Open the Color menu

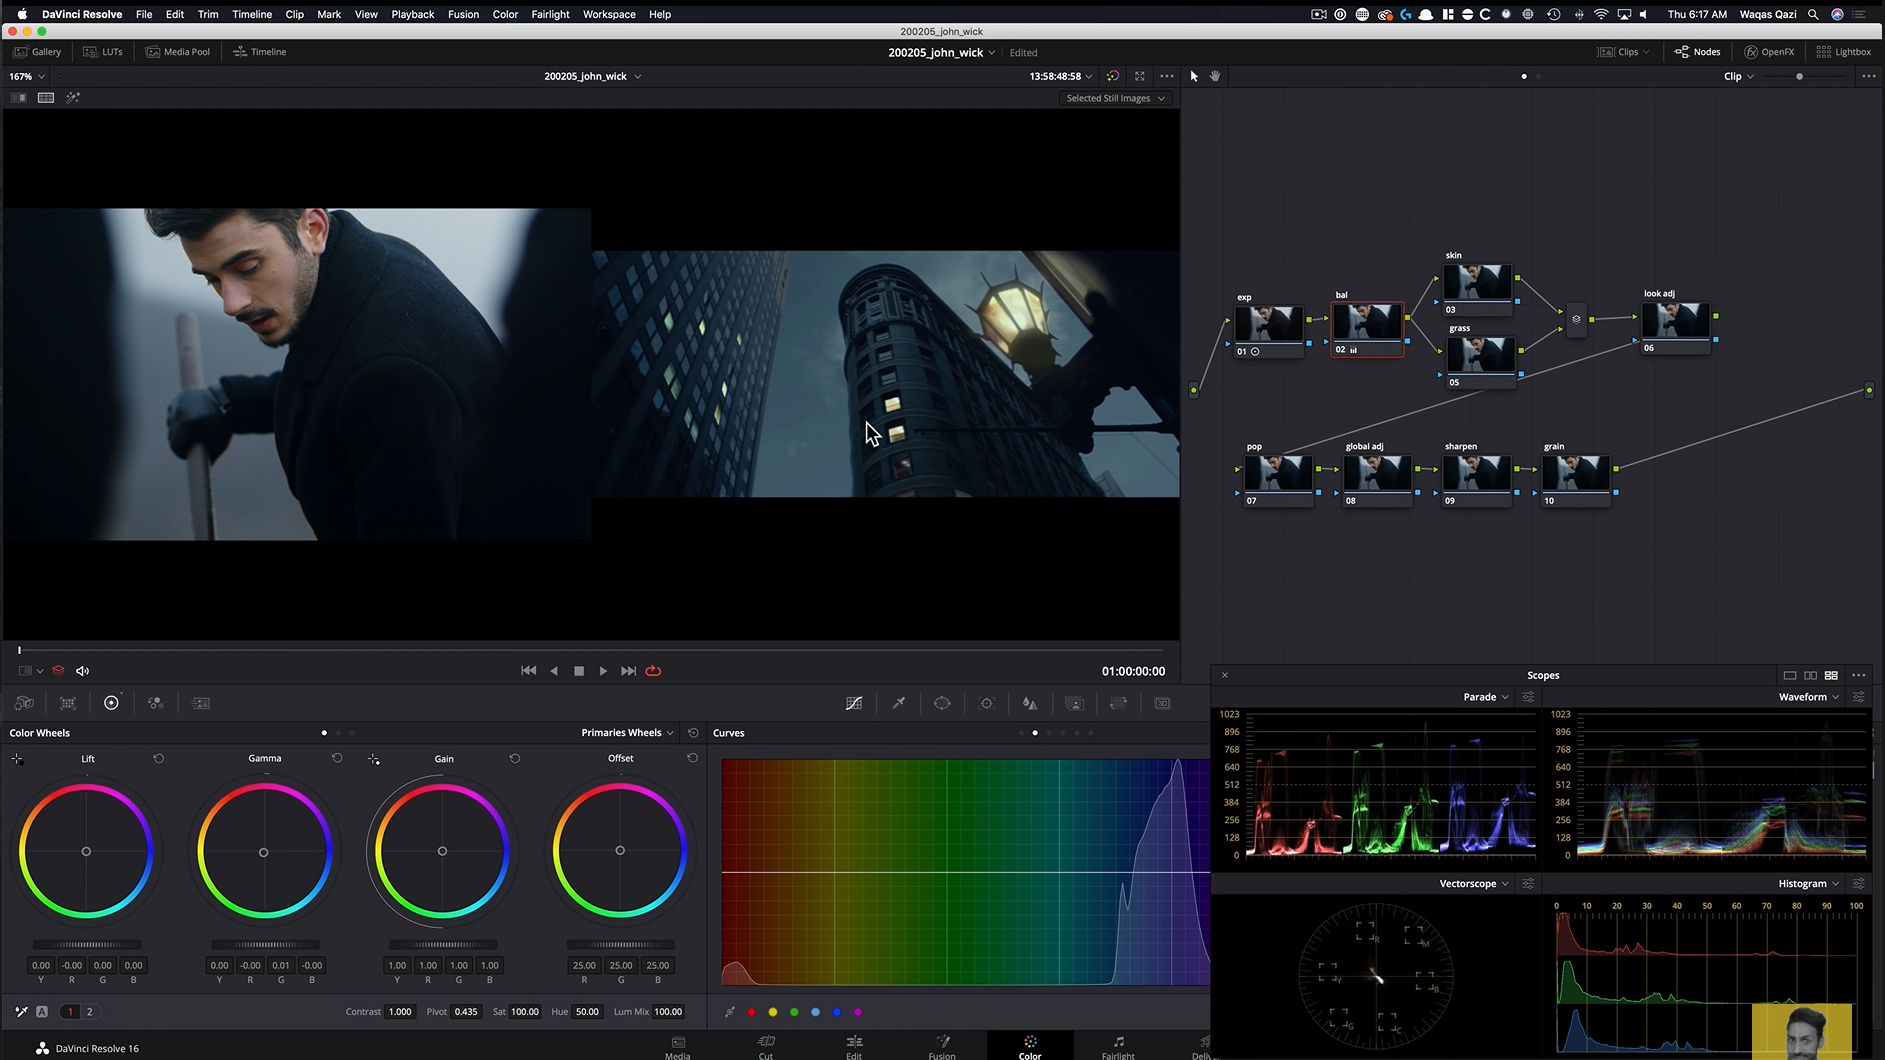click(505, 14)
